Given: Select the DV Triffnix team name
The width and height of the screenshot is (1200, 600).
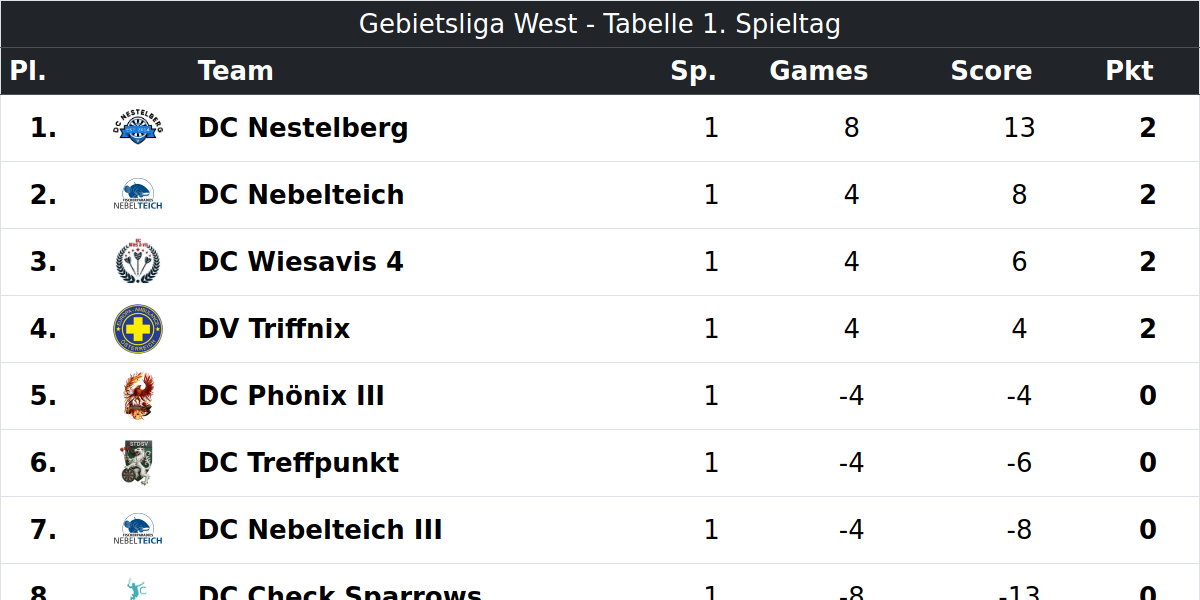Looking at the screenshot, I should [x=274, y=329].
